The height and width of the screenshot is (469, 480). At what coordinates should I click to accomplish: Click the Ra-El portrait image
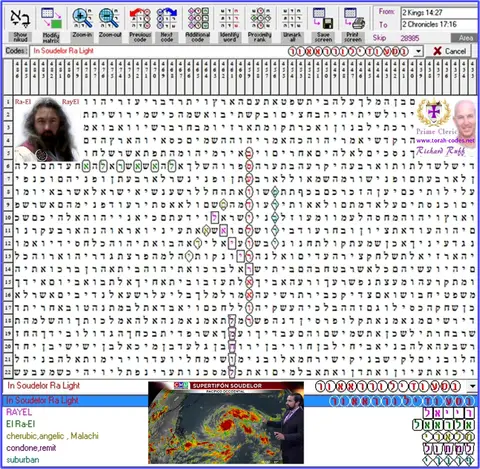[47, 129]
